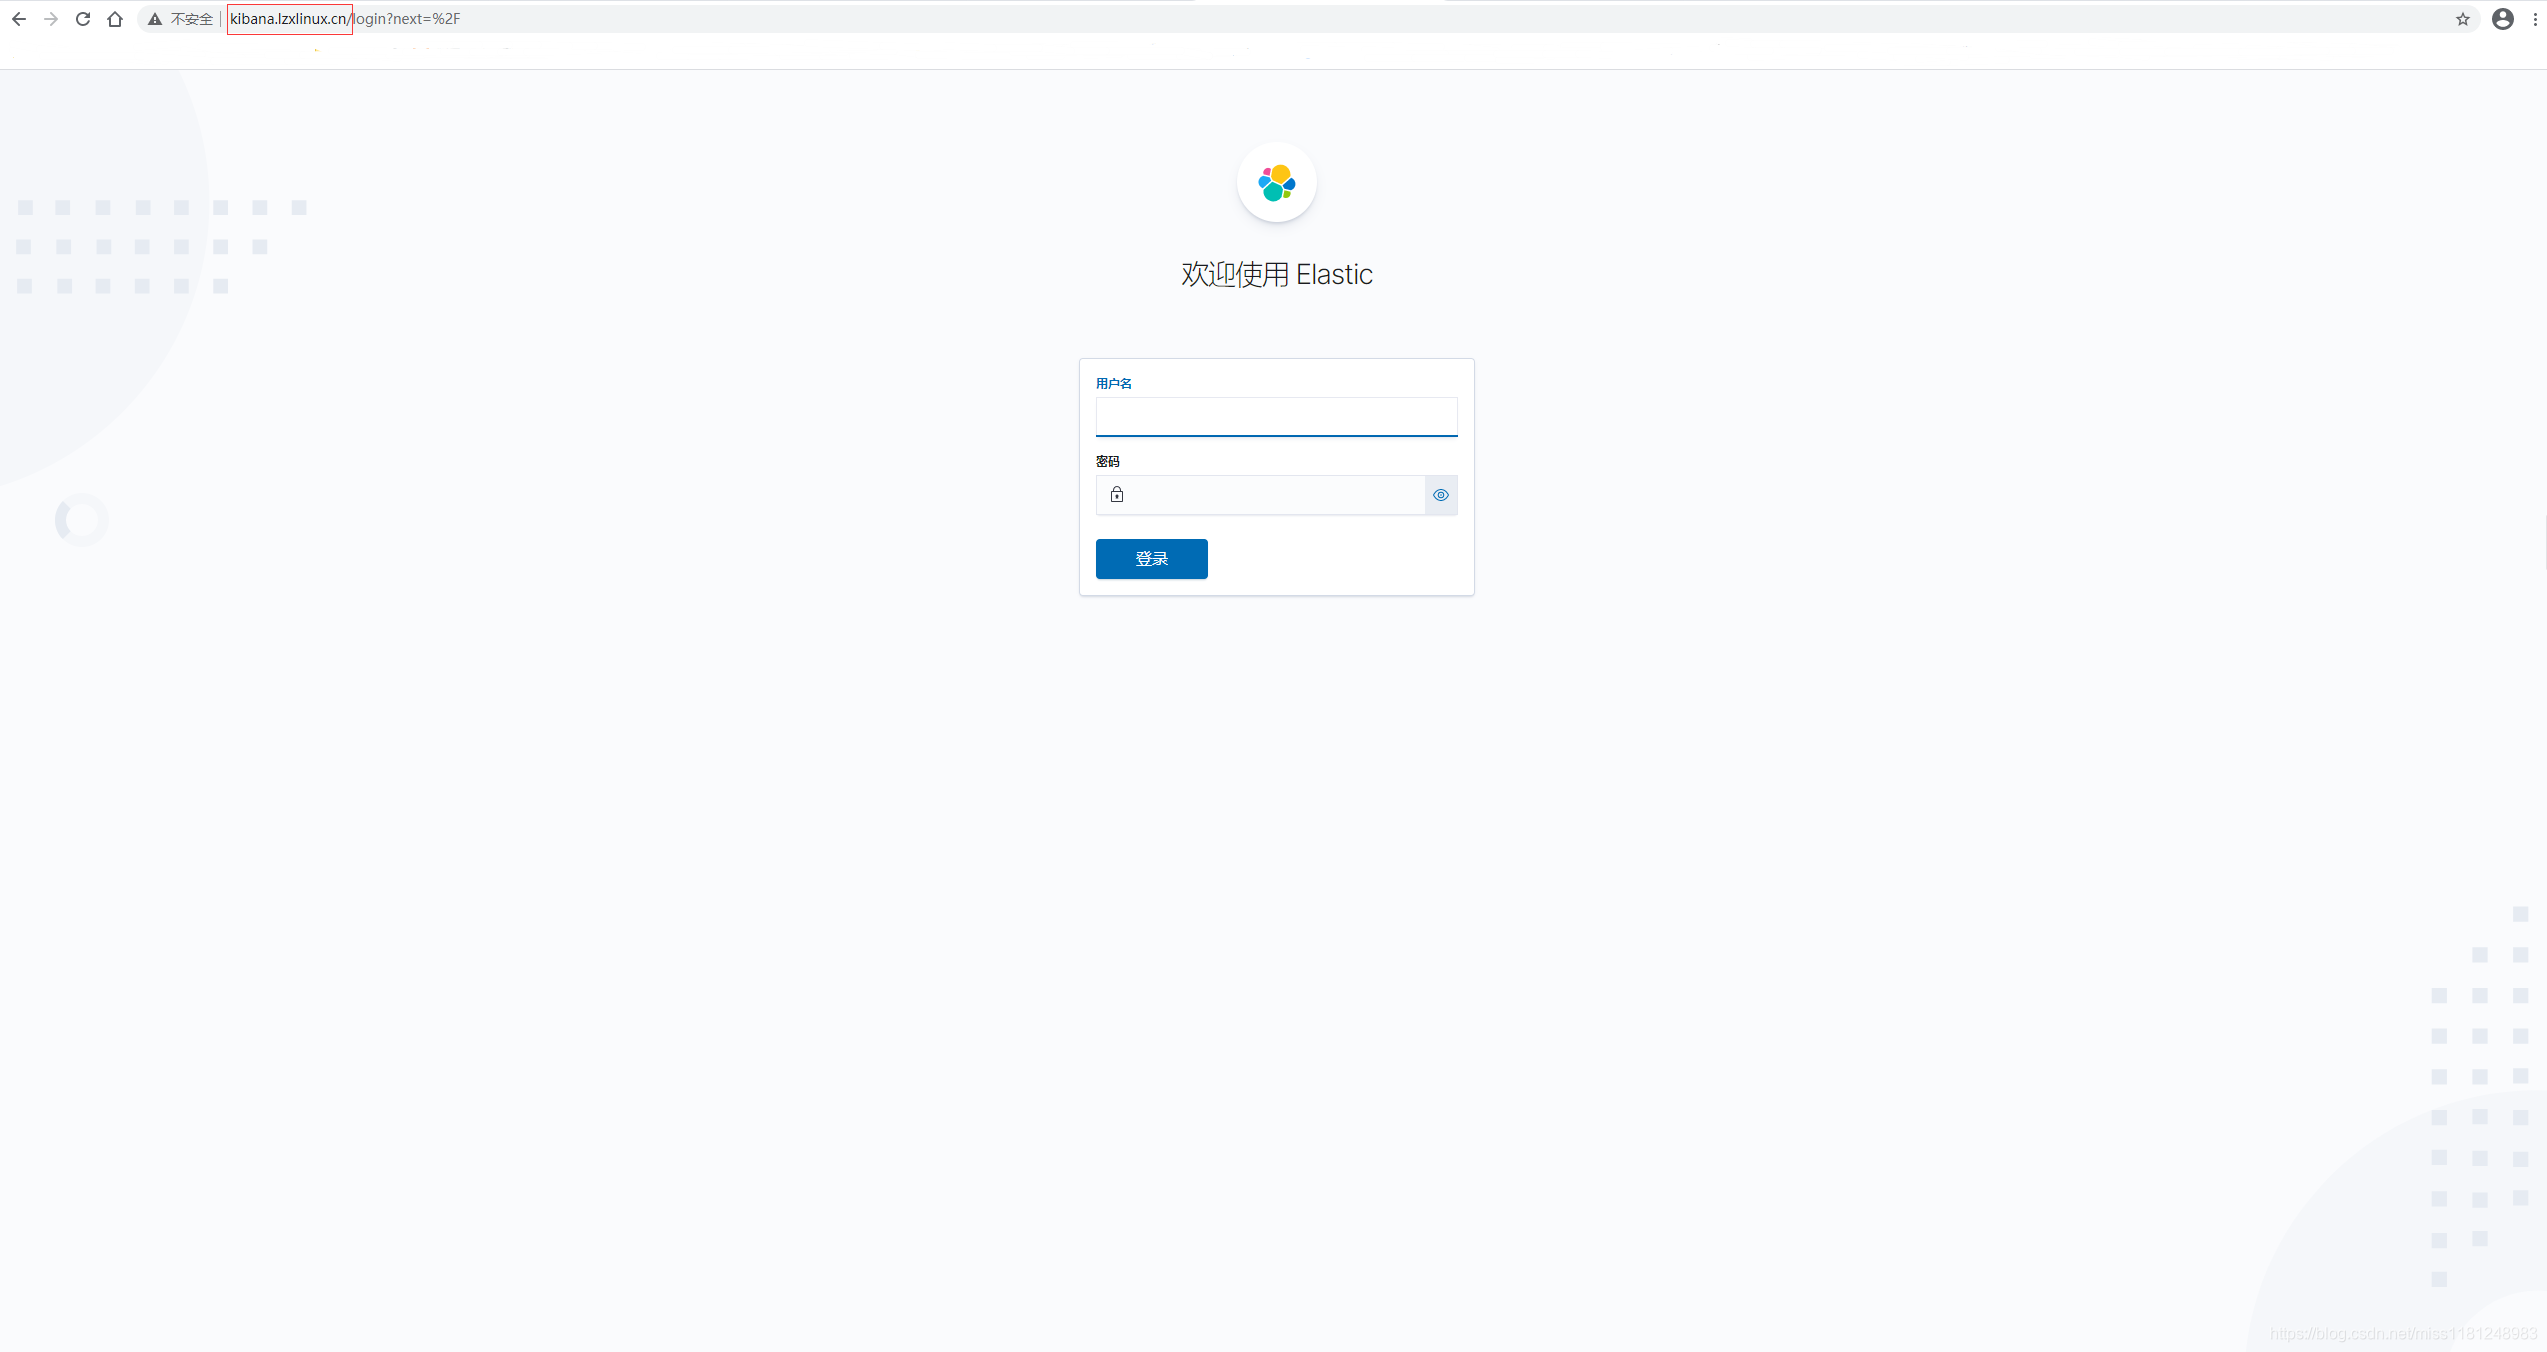Click the 欢迎使用 Elastic heading

click(1276, 275)
